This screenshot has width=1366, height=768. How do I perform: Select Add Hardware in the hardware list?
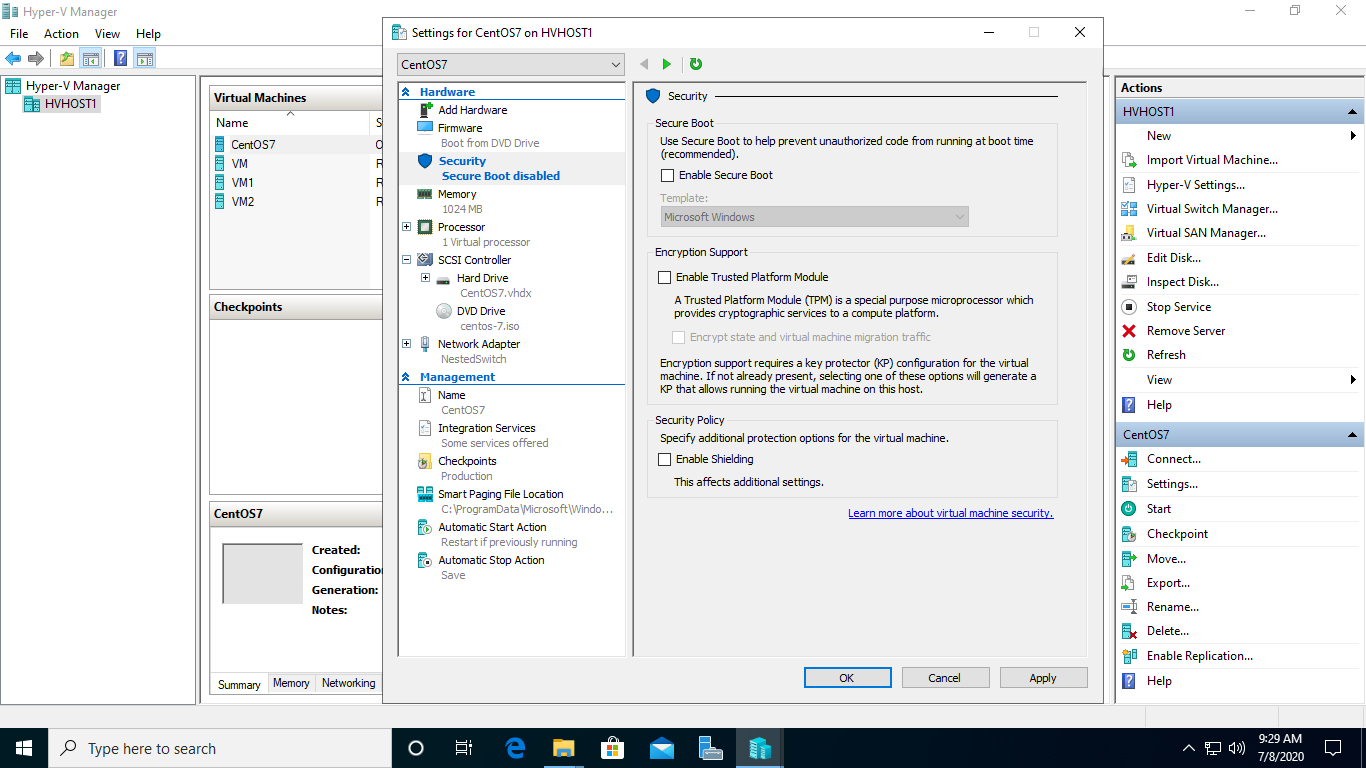tap(472, 110)
